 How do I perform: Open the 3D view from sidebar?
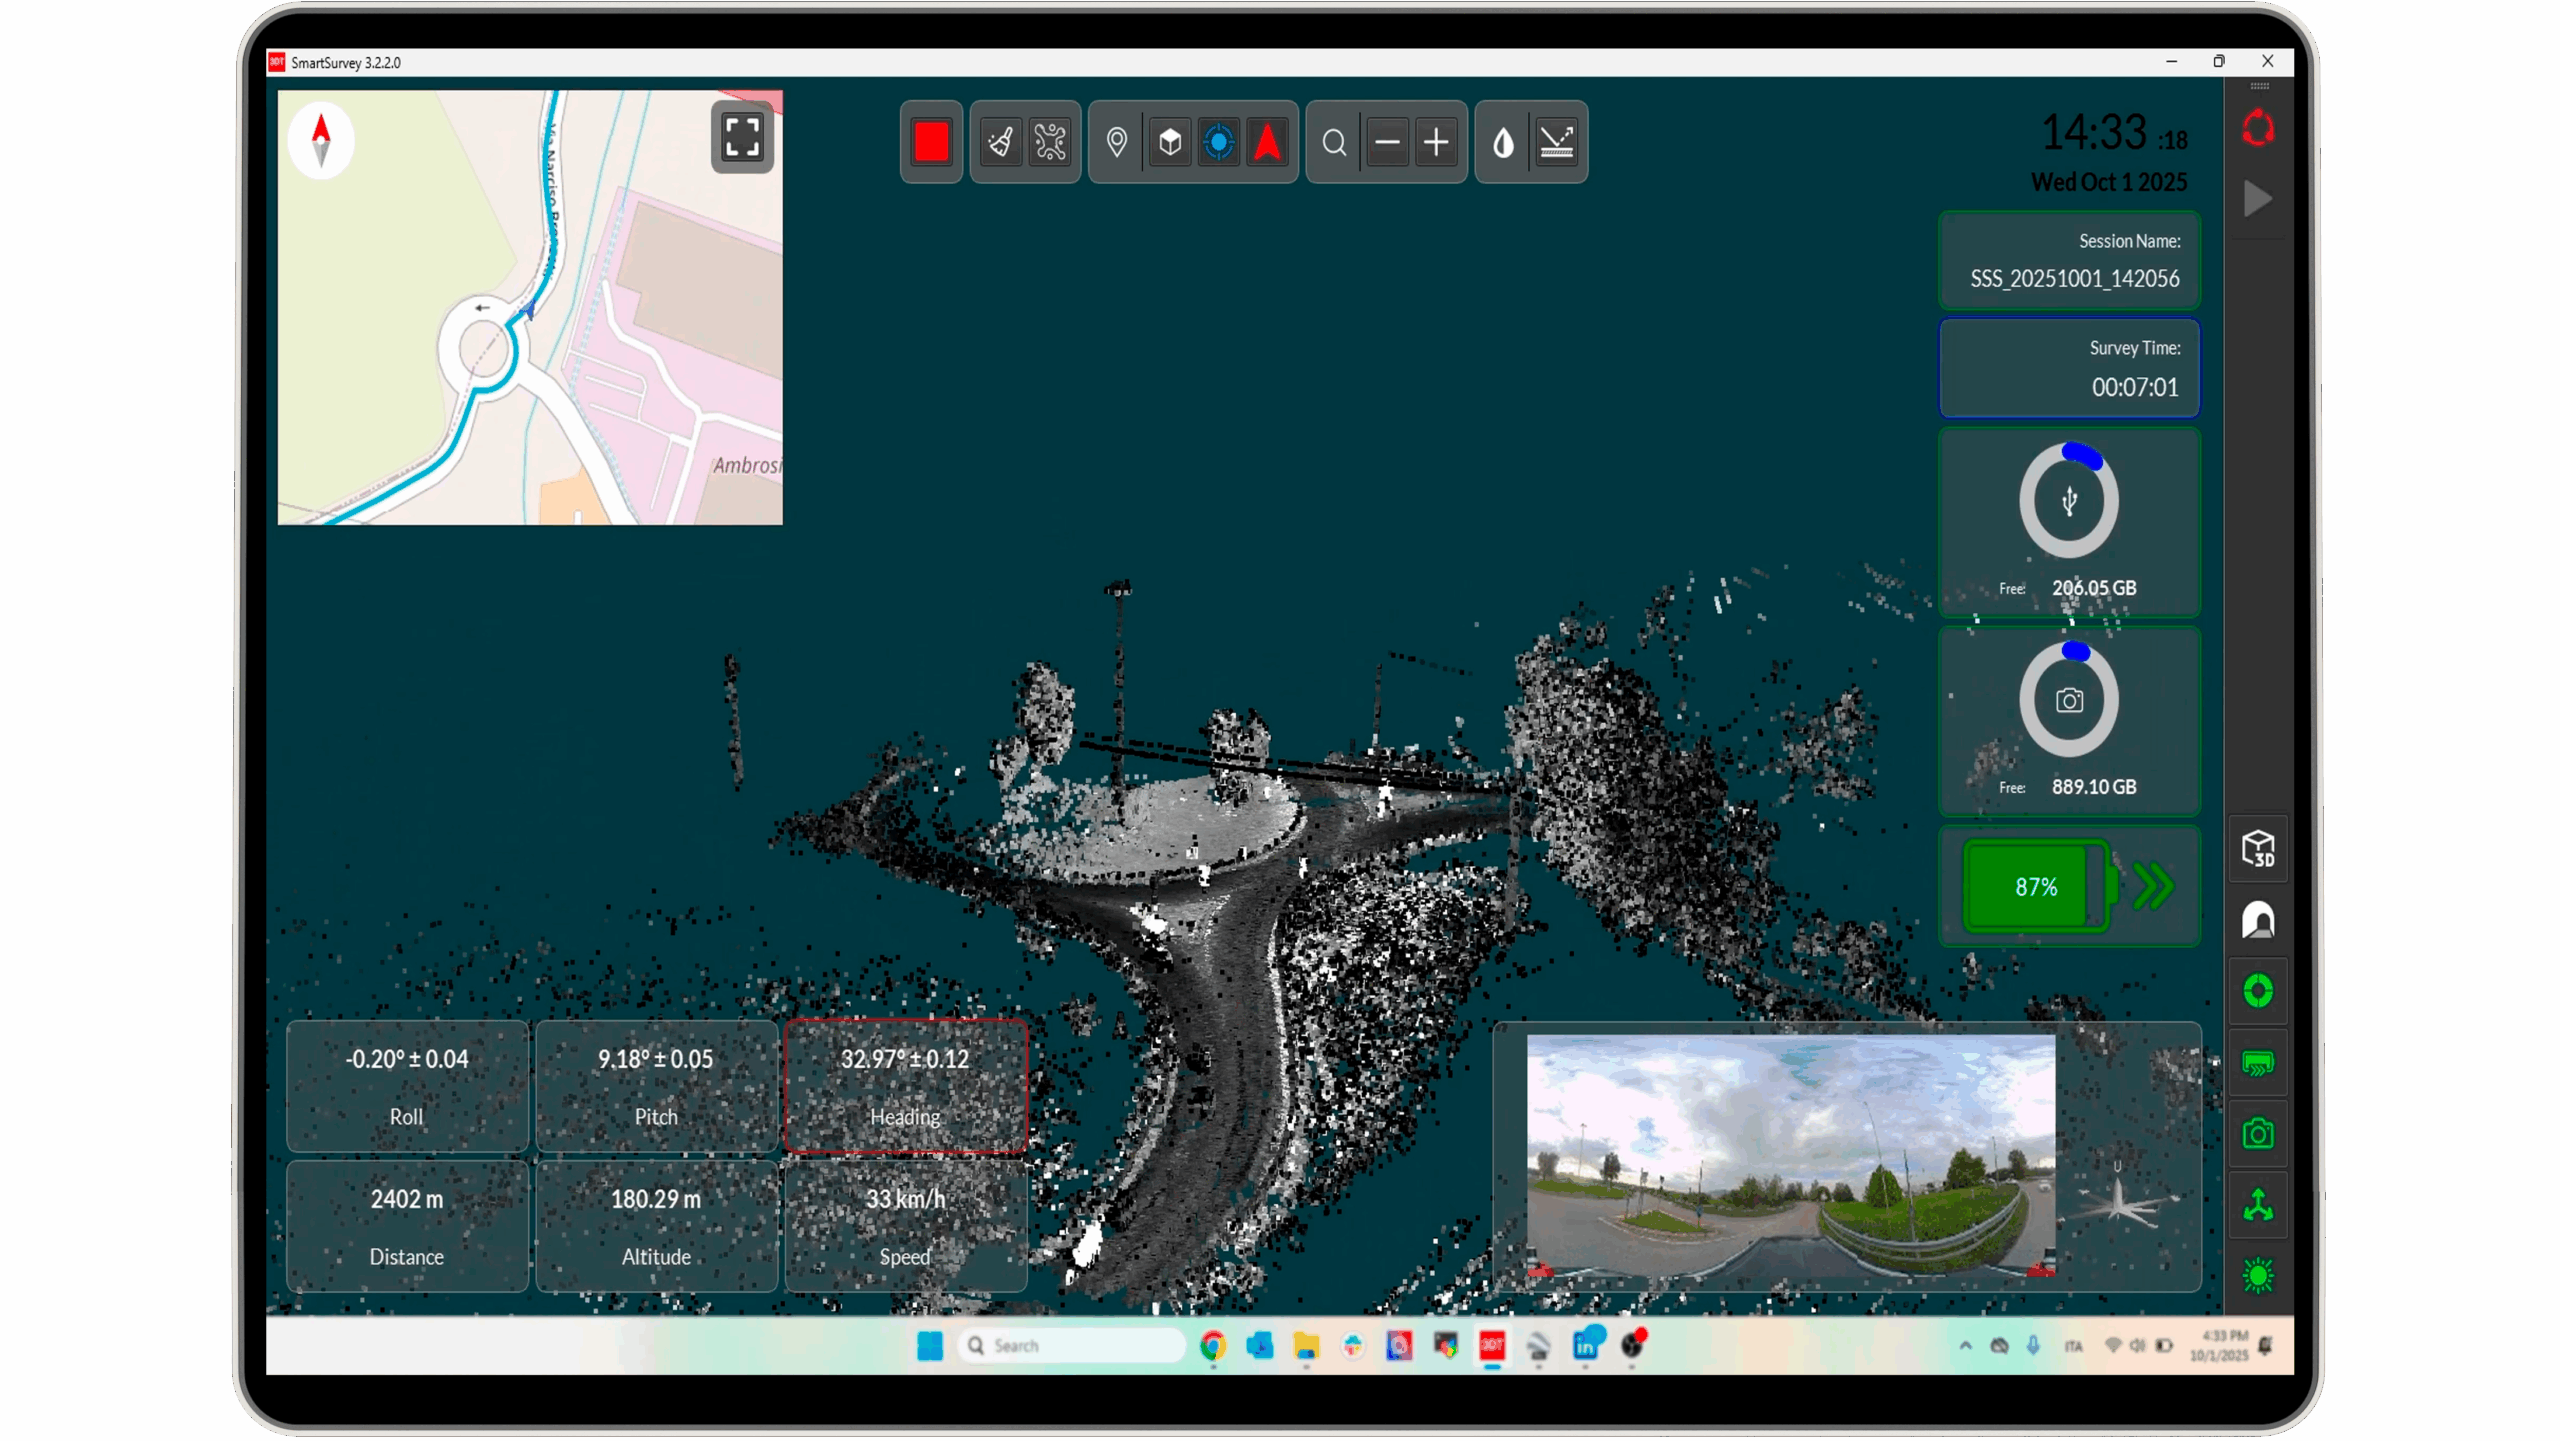coord(2258,849)
